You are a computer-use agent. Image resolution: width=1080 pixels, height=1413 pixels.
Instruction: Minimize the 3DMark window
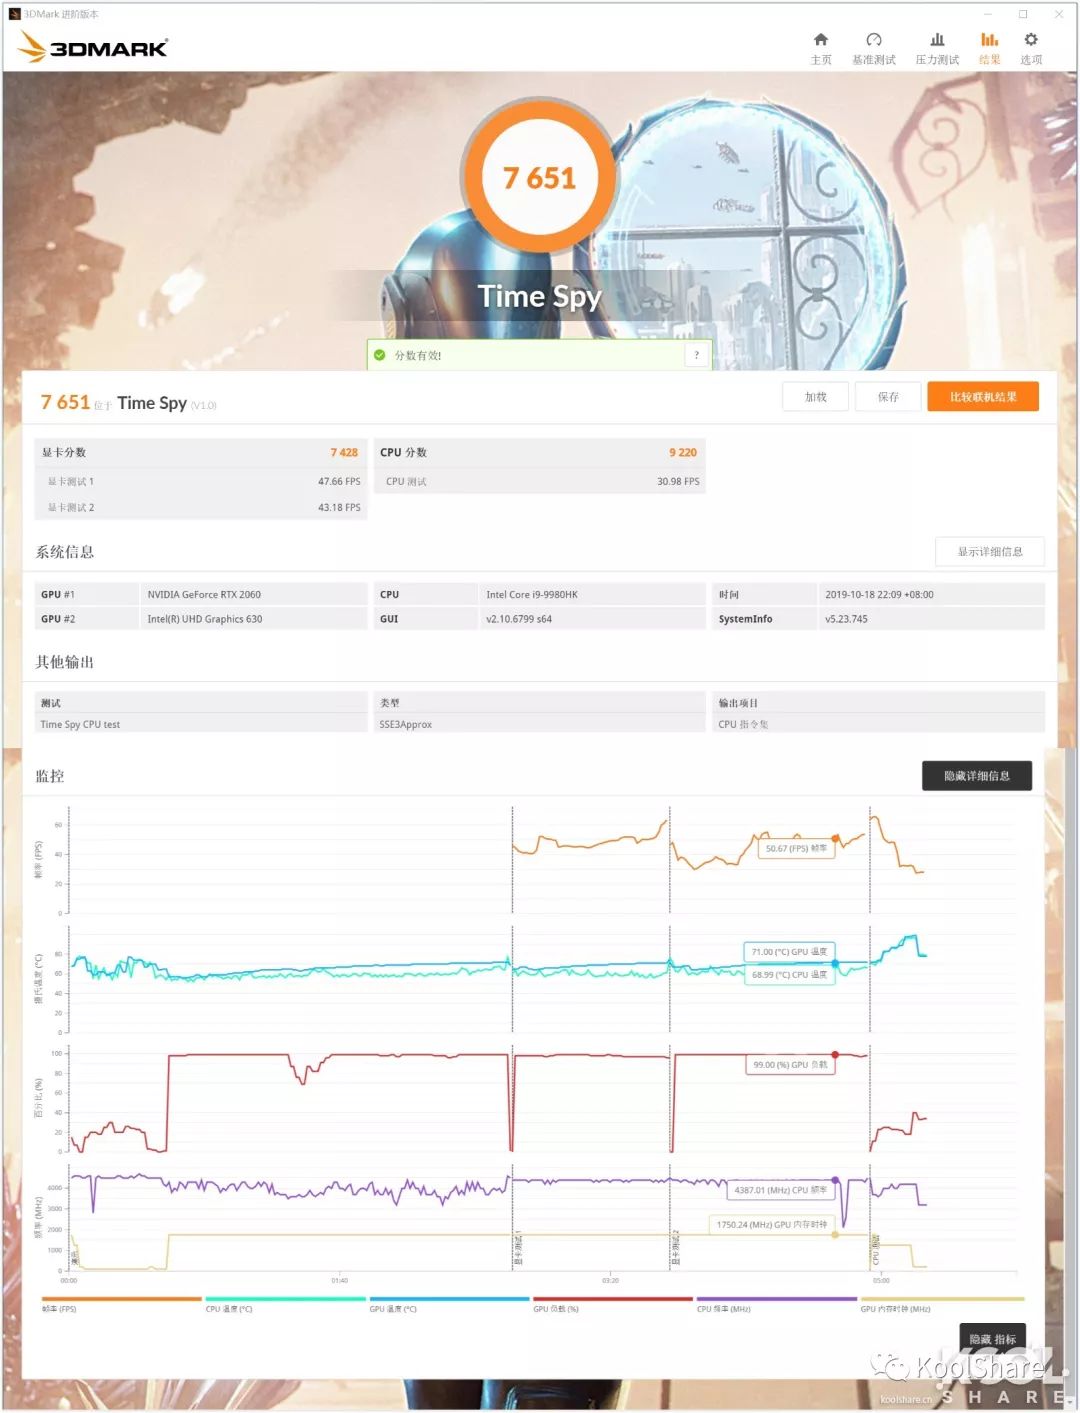pos(988,14)
